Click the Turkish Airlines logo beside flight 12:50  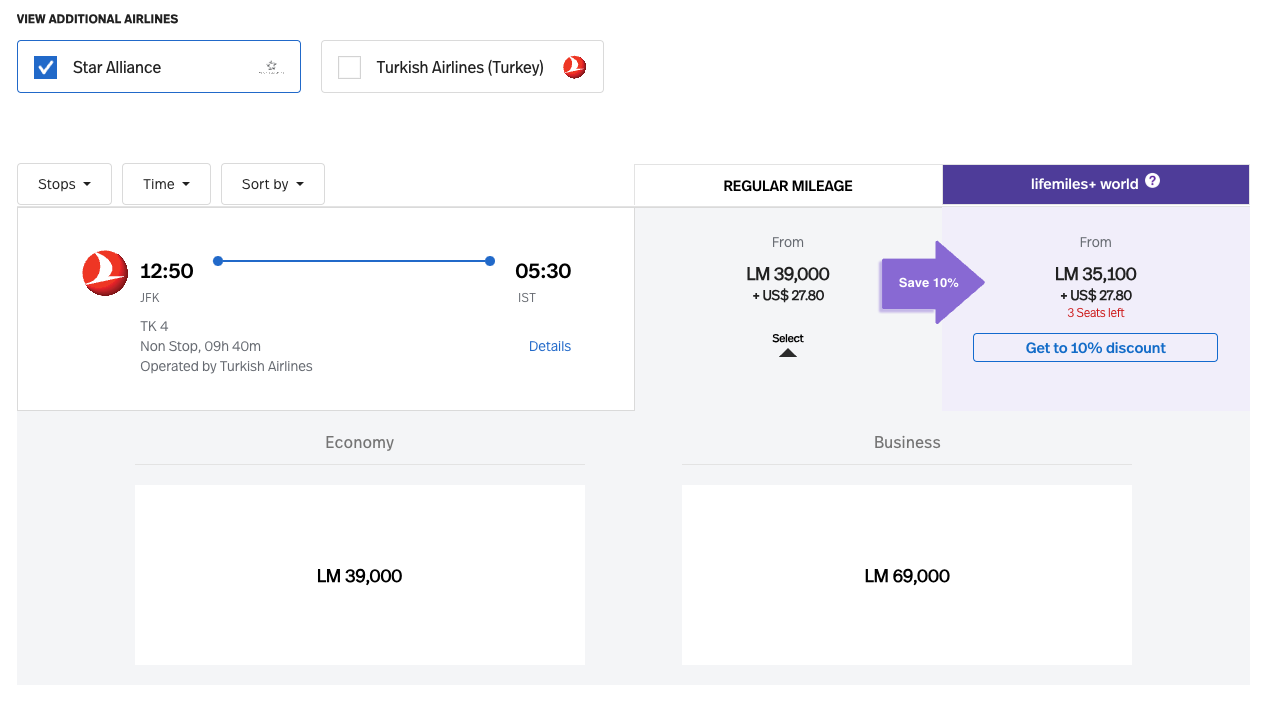coord(105,273)
